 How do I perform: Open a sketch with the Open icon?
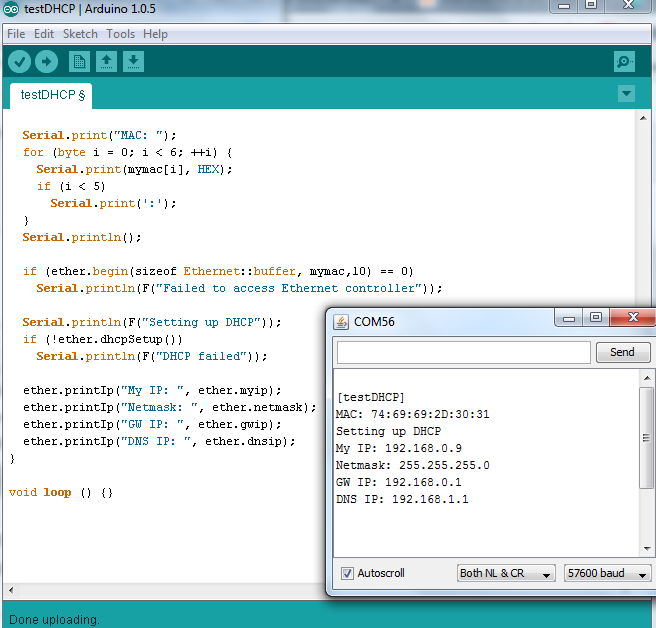[x=106, y=62]
